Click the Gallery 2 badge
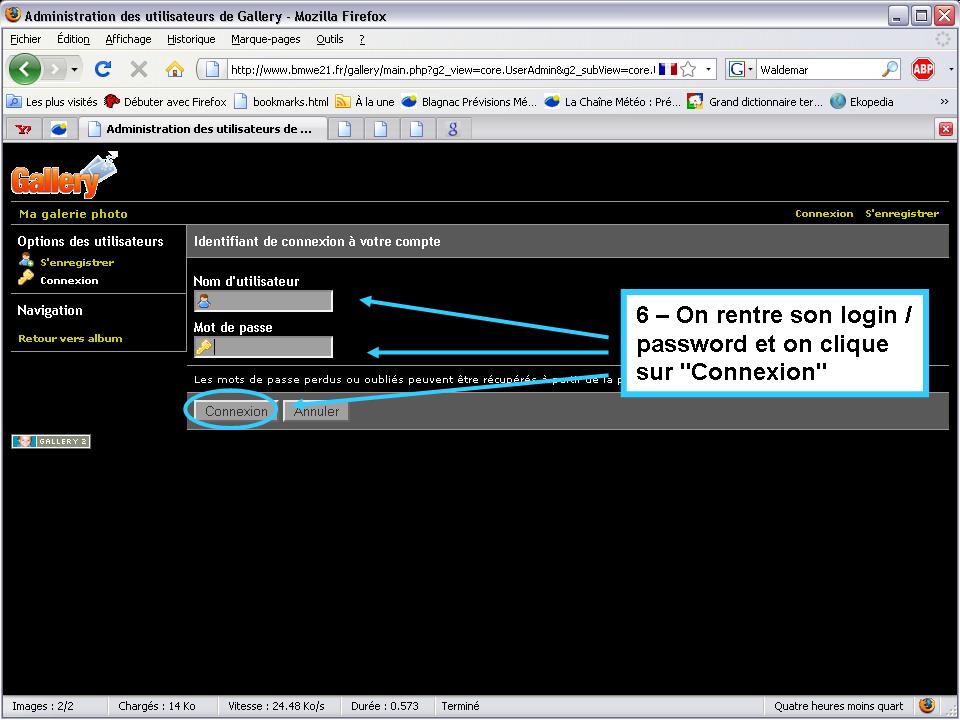 point(51,442)
